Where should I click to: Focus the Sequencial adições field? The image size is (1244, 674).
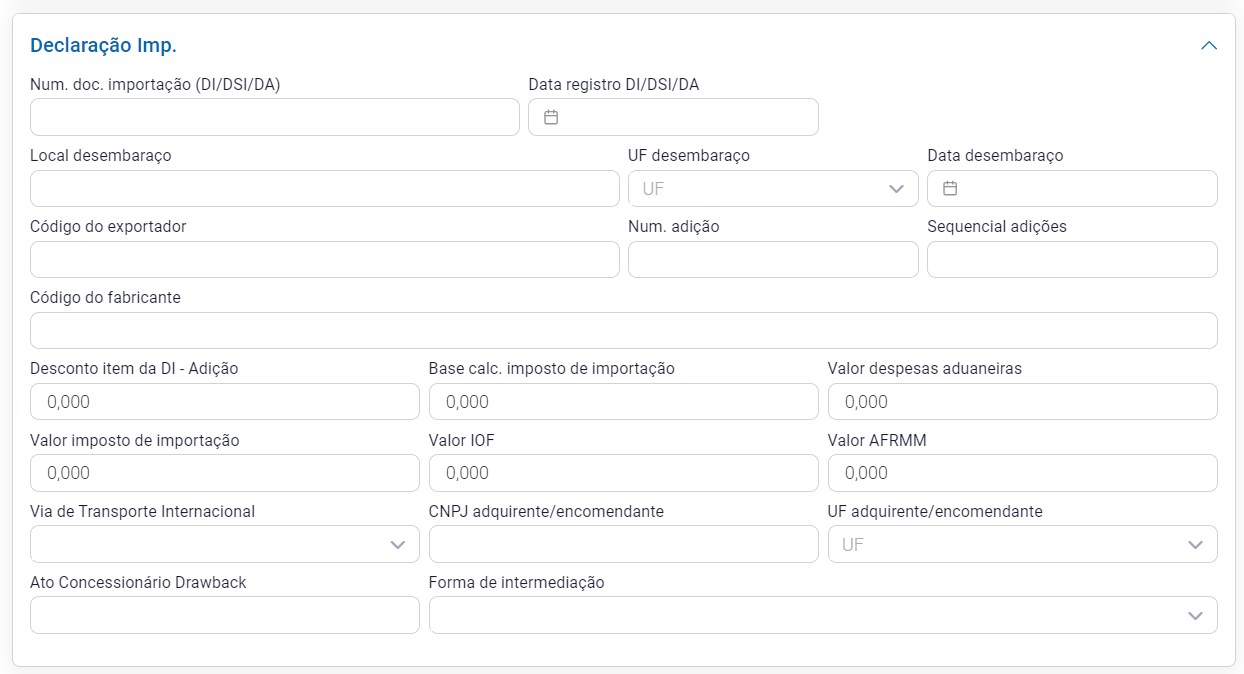(x=1071, y=259)
